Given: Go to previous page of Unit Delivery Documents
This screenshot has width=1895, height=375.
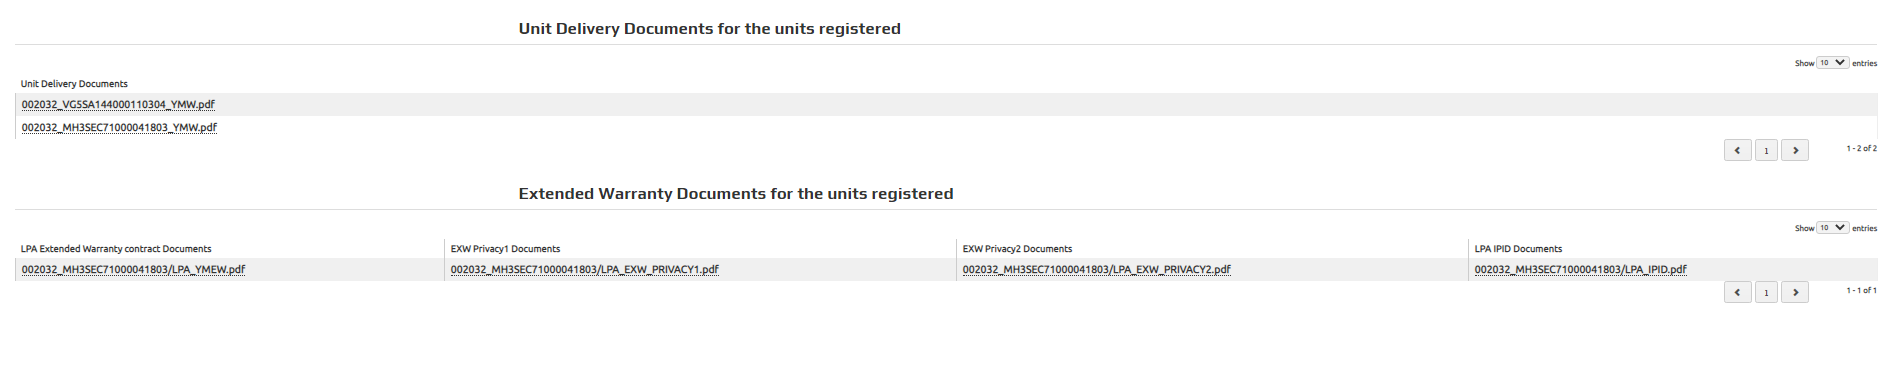Looking at the screenshot, I should (x=1737, y=150).
